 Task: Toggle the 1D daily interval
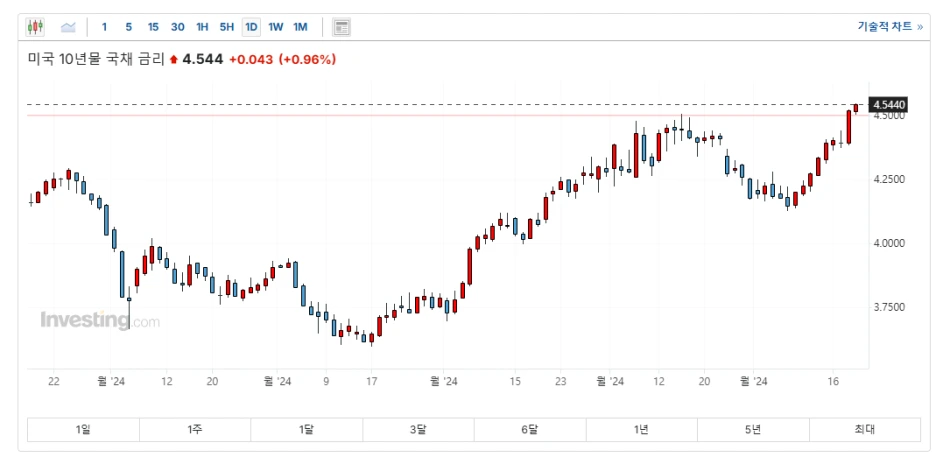click(x=251, y=27)
